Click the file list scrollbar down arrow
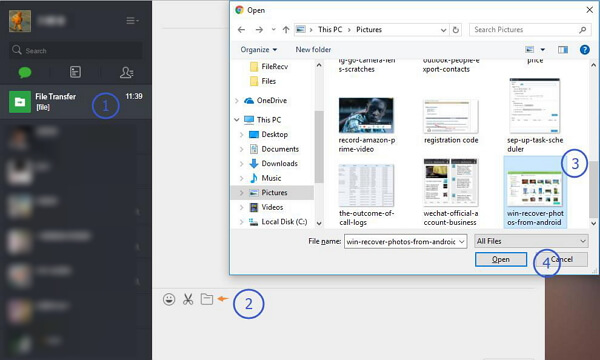Screen dimensions: 600x360 (593, 223)
